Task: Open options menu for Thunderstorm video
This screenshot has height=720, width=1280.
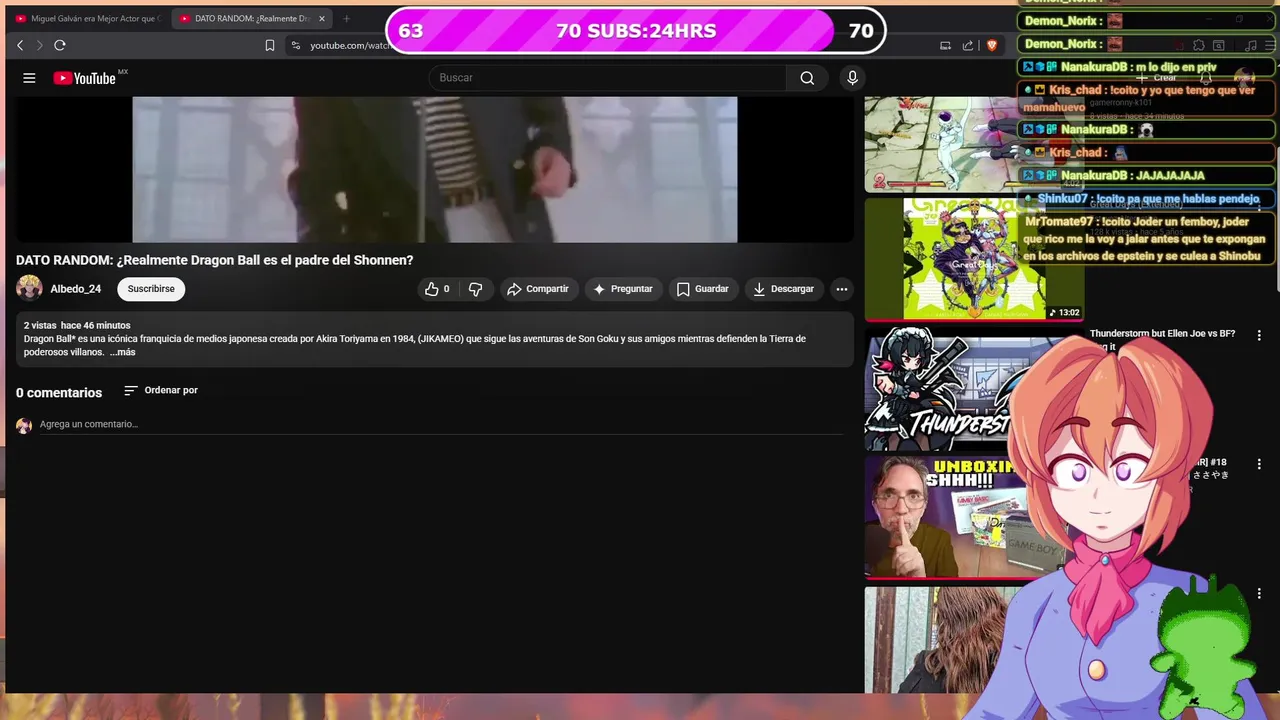Action: [x=1259, y=336]
